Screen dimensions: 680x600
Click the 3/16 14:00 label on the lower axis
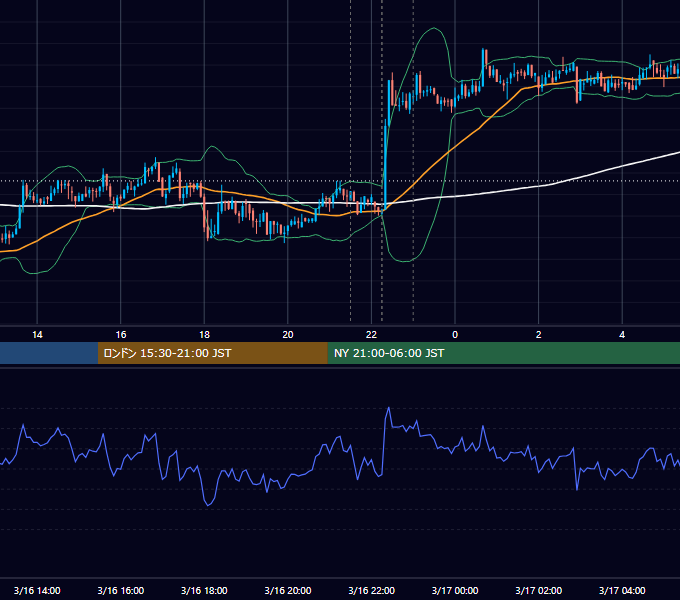click(x=37, y=590)
